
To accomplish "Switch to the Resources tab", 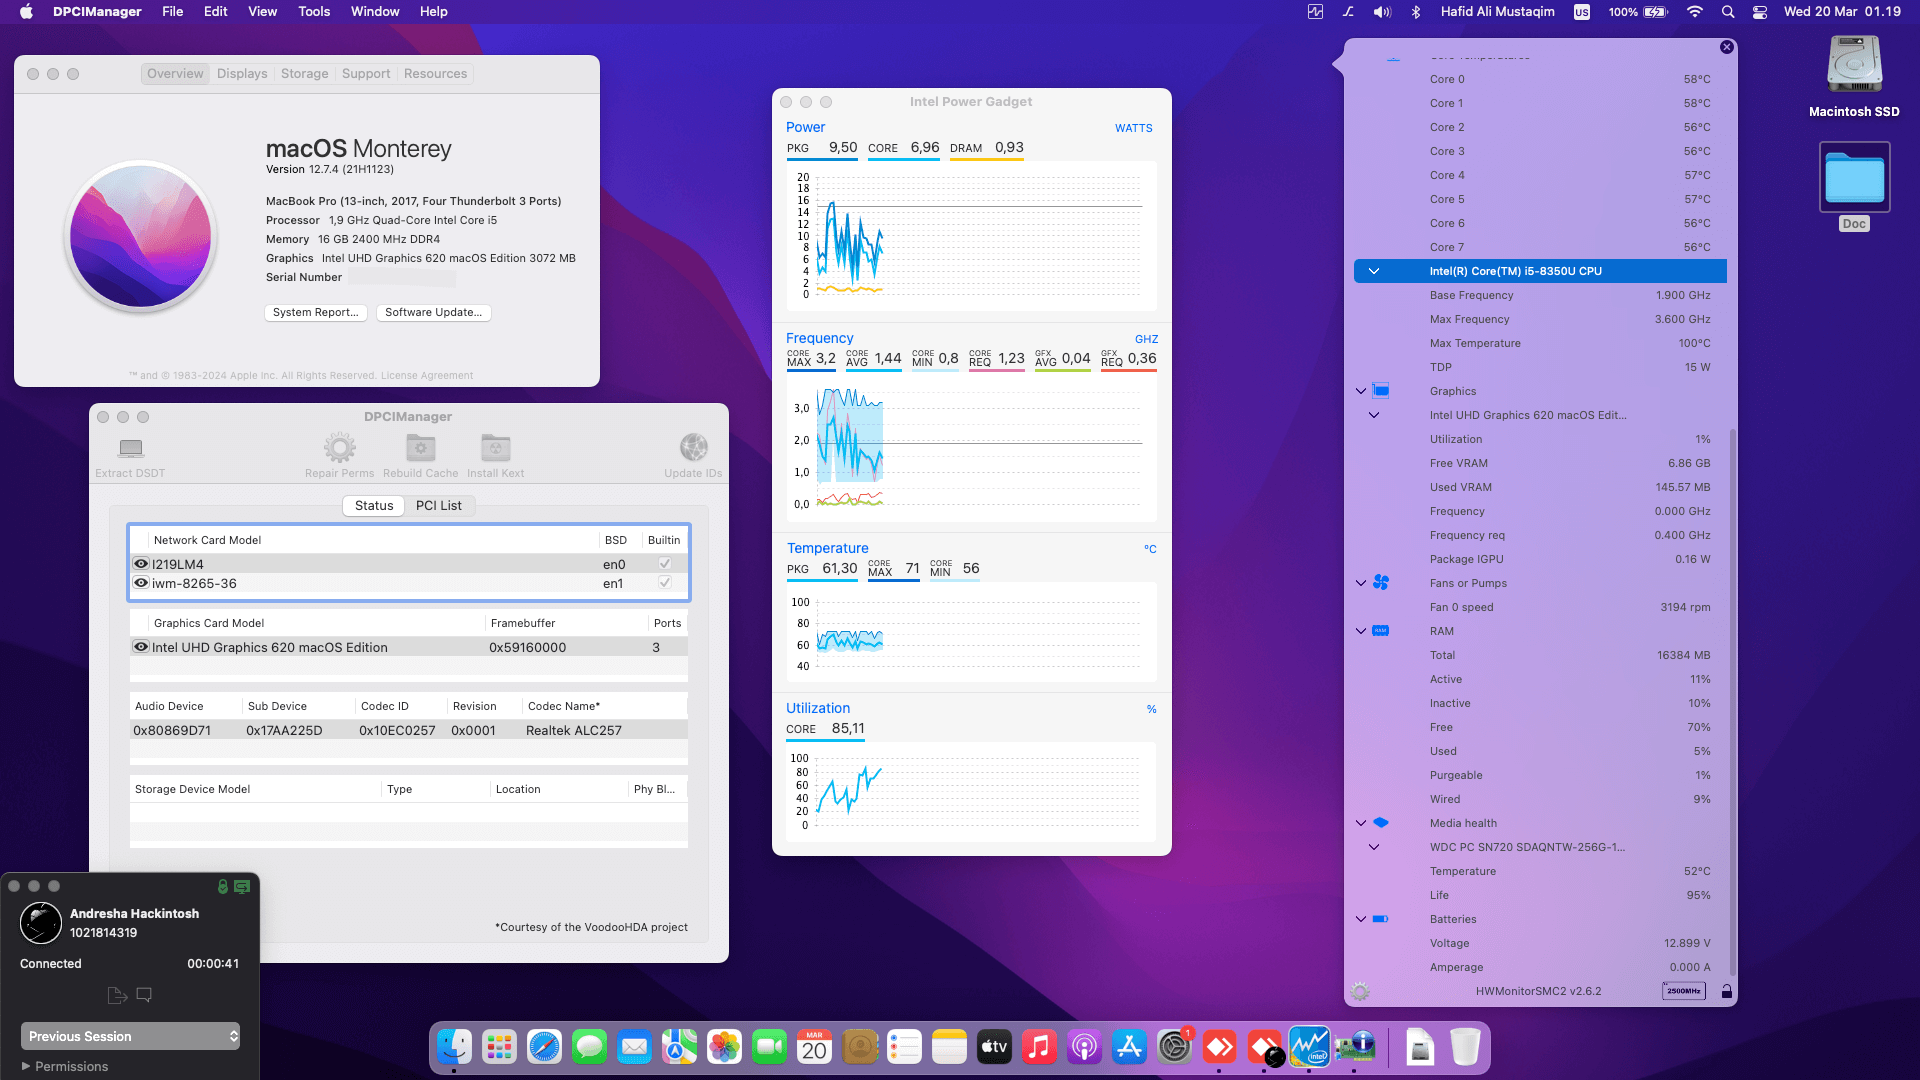I will point(436,74).
